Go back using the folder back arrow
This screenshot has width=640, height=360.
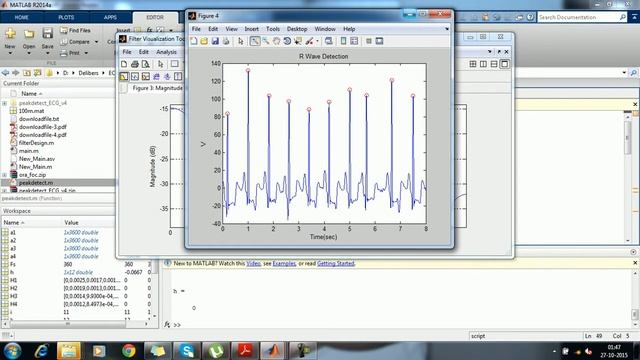coord(5,73)
